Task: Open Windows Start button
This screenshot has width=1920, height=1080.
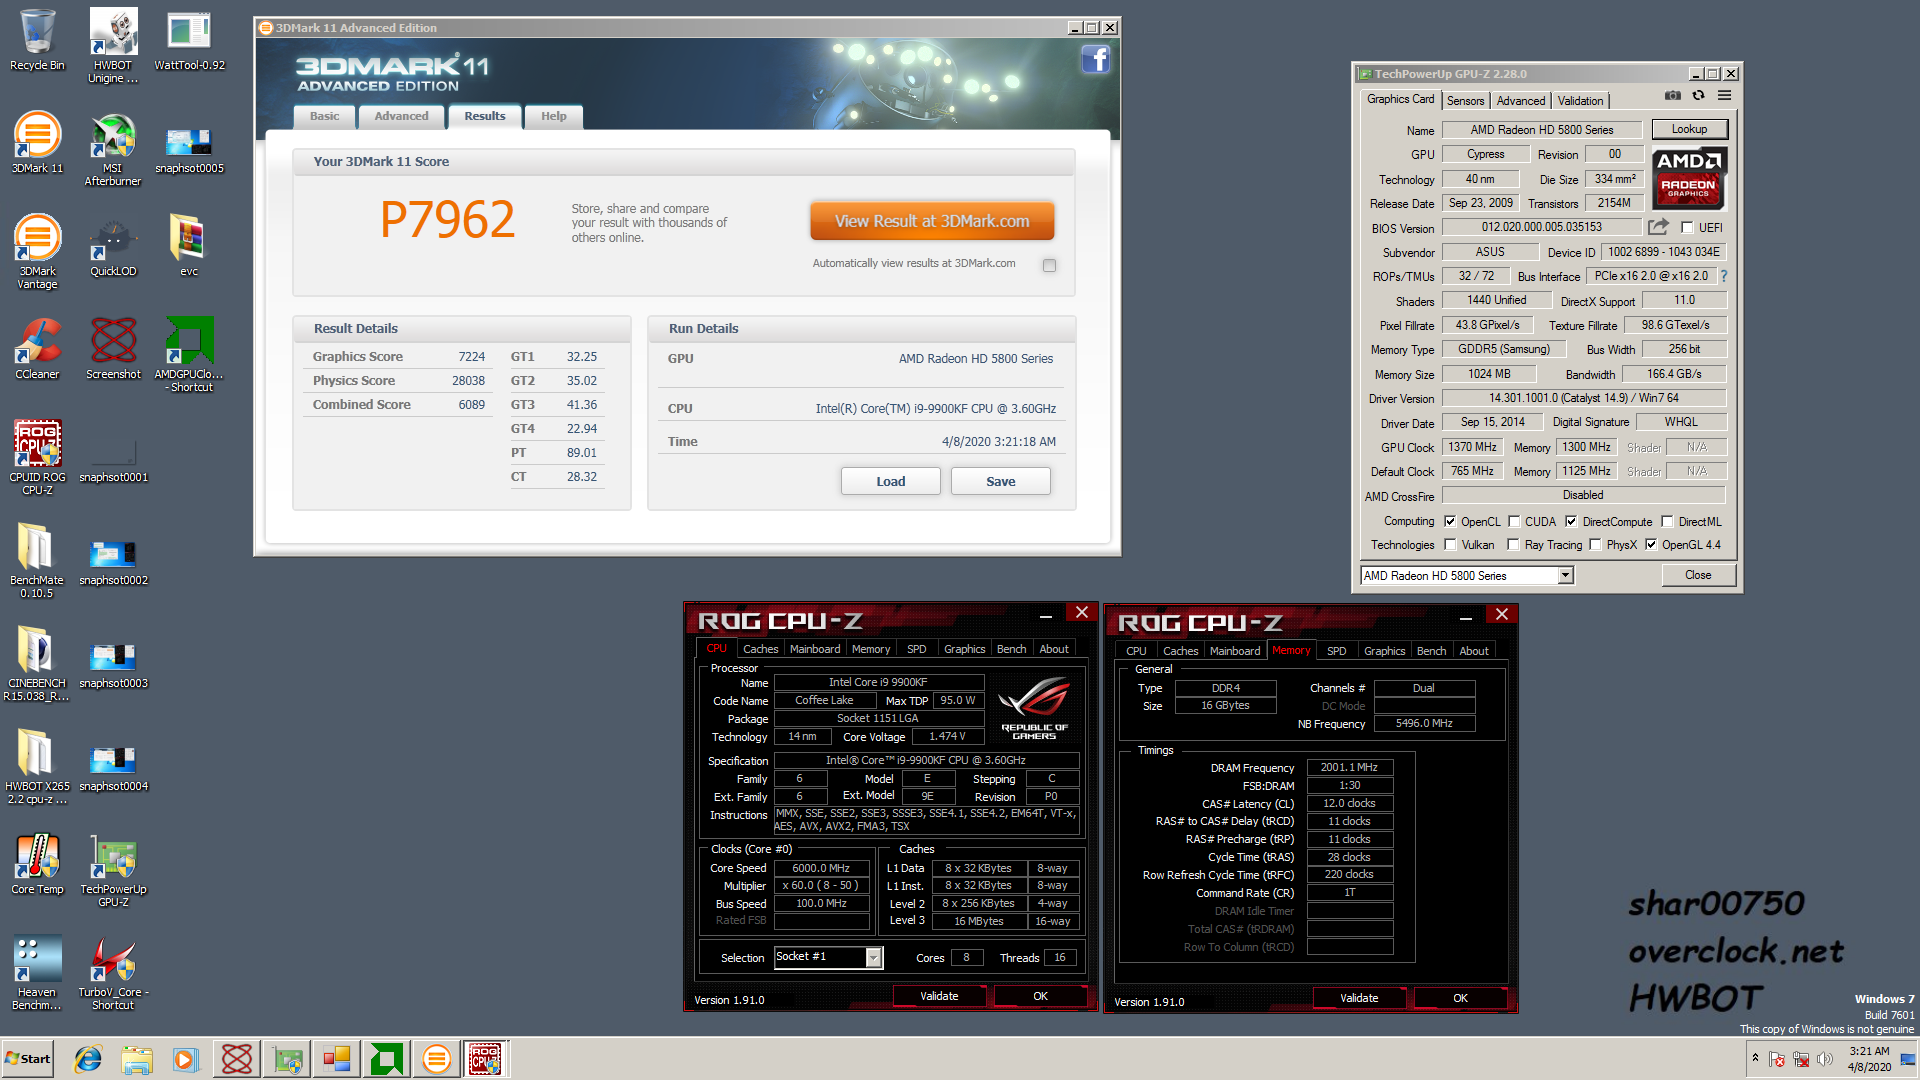Action: pos(27,1059)
